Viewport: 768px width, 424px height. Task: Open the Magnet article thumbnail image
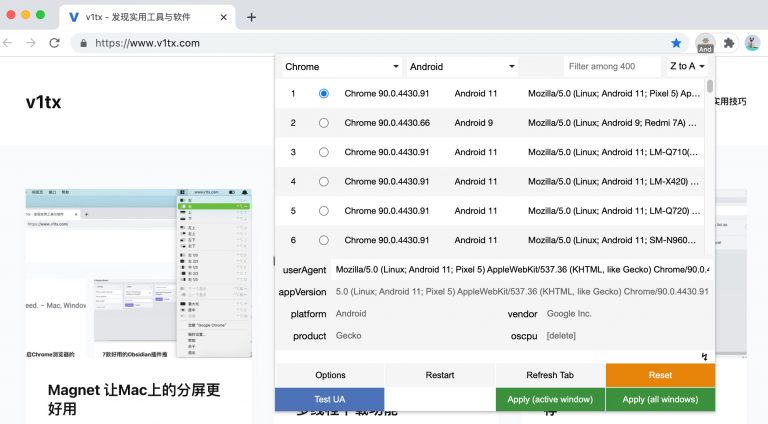click(139, 273)
